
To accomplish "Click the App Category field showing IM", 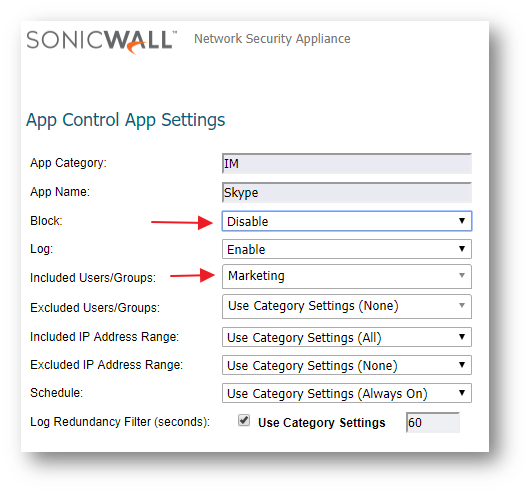I will point(347,164).
